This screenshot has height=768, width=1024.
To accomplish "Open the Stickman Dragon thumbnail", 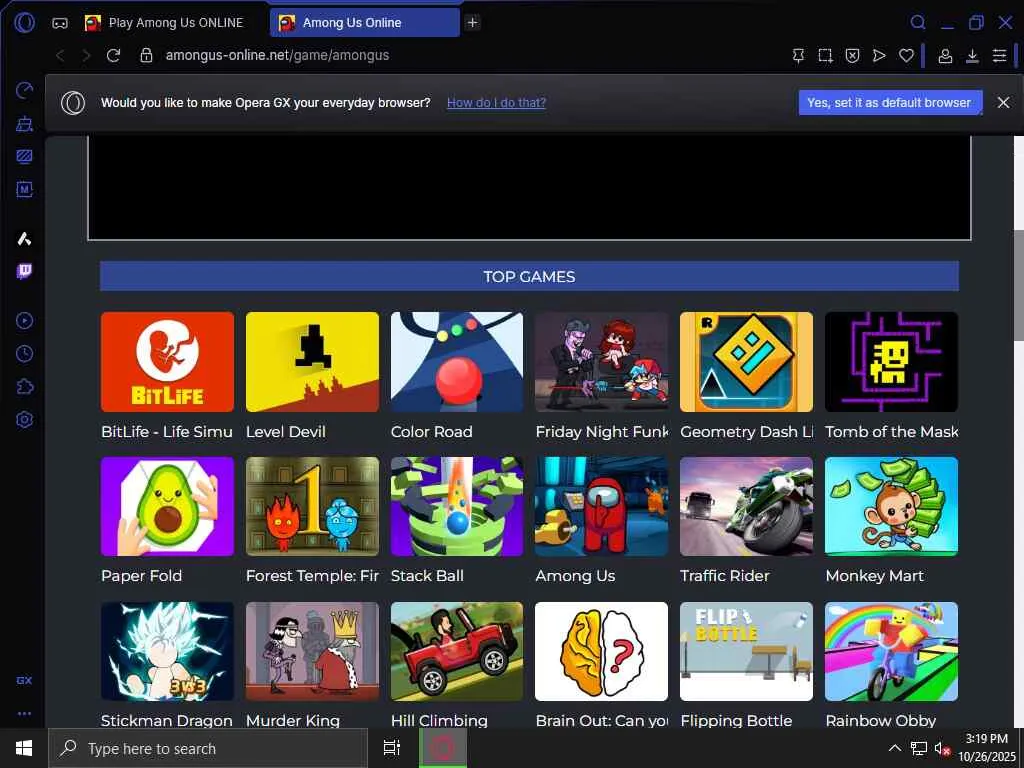I will tap(167, 652).
